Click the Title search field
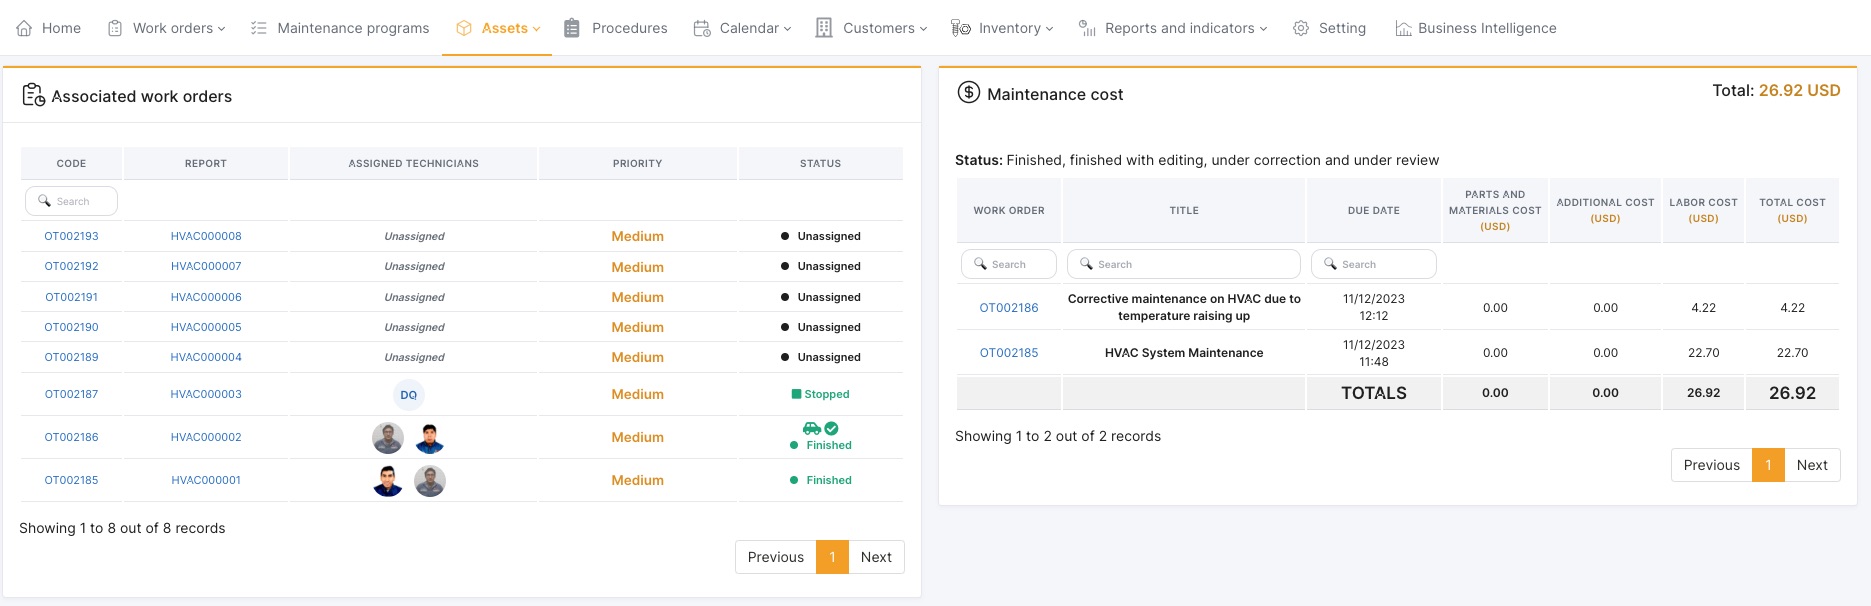Viewport: 1871px width, 606px height. point(1184,264)
